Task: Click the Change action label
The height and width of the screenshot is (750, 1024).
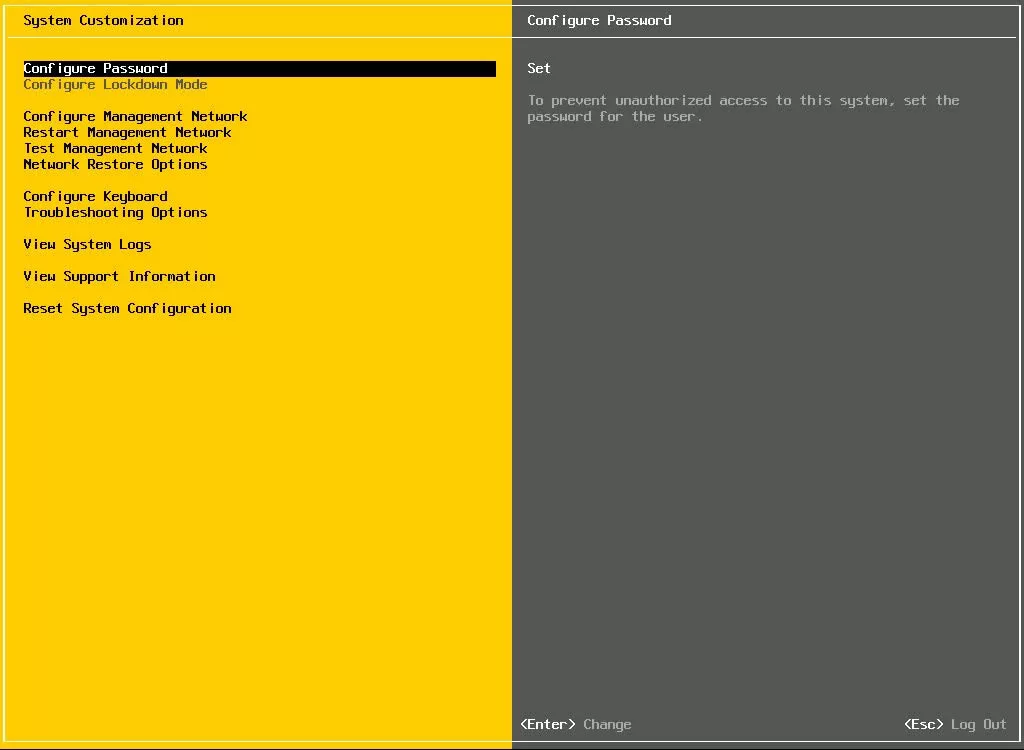Action: pyautogui.click(x=607, y=725)
